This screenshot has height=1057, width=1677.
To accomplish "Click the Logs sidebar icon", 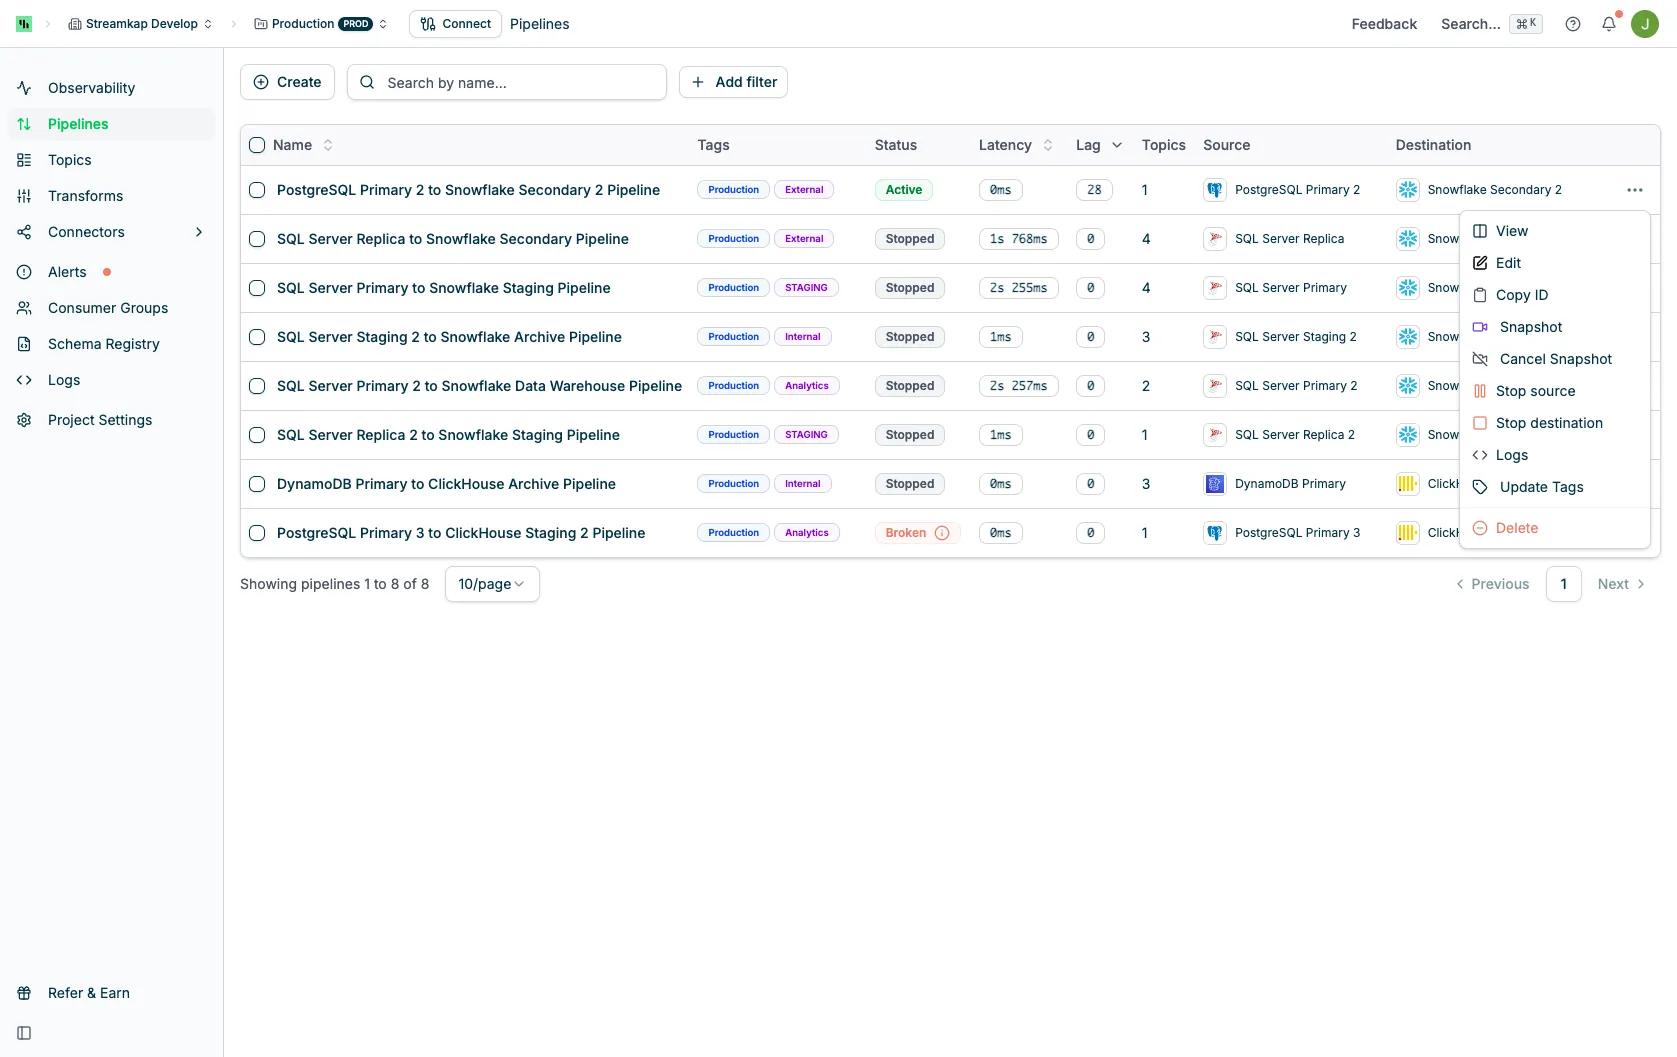I will (x=24, y=380).
